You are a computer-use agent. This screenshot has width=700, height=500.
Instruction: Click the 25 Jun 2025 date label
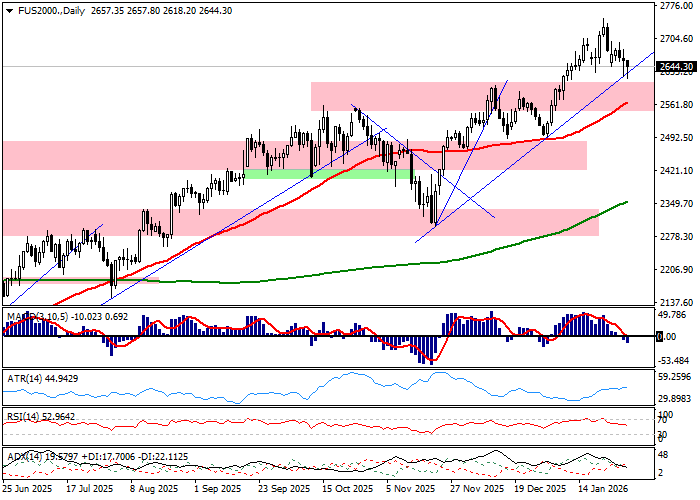coord(28,490)
